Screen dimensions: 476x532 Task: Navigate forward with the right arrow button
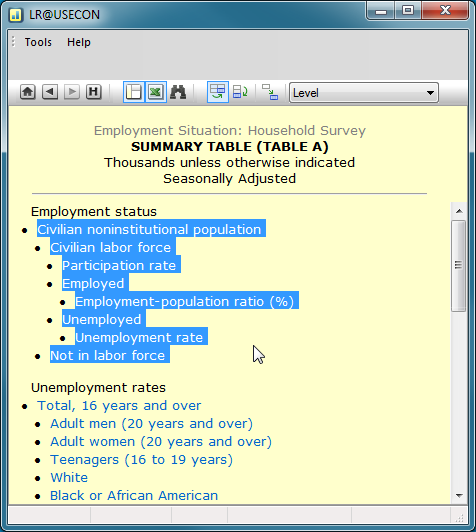point(72,92)
